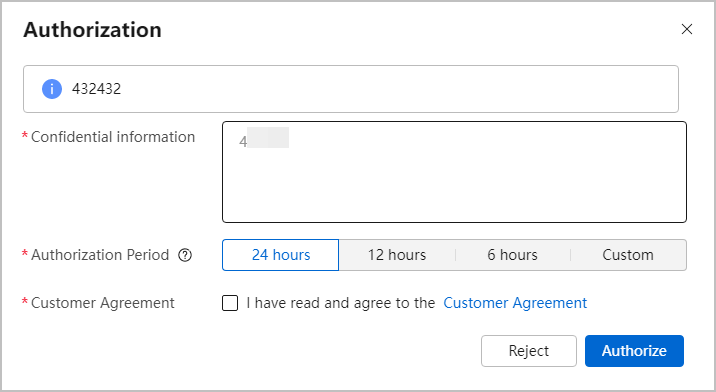Click the Authorization dialog title
716x392 pixels.
(92, 30)
